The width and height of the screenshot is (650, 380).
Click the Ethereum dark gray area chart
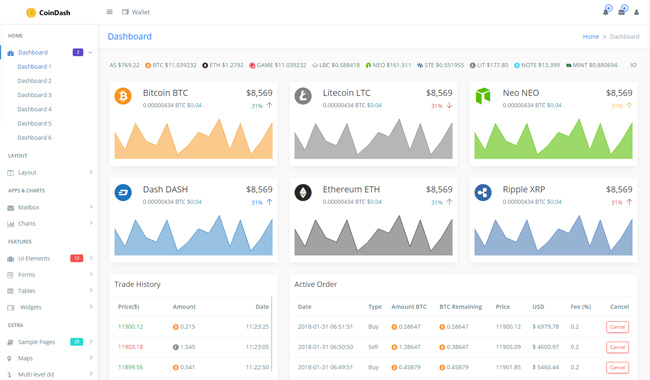pos(374,235)
